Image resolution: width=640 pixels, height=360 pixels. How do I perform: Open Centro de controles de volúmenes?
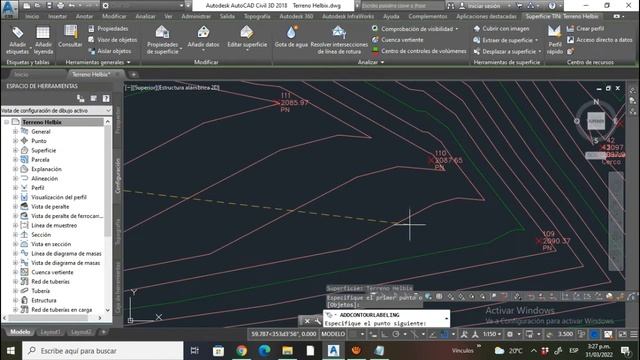tap(419, 51)
